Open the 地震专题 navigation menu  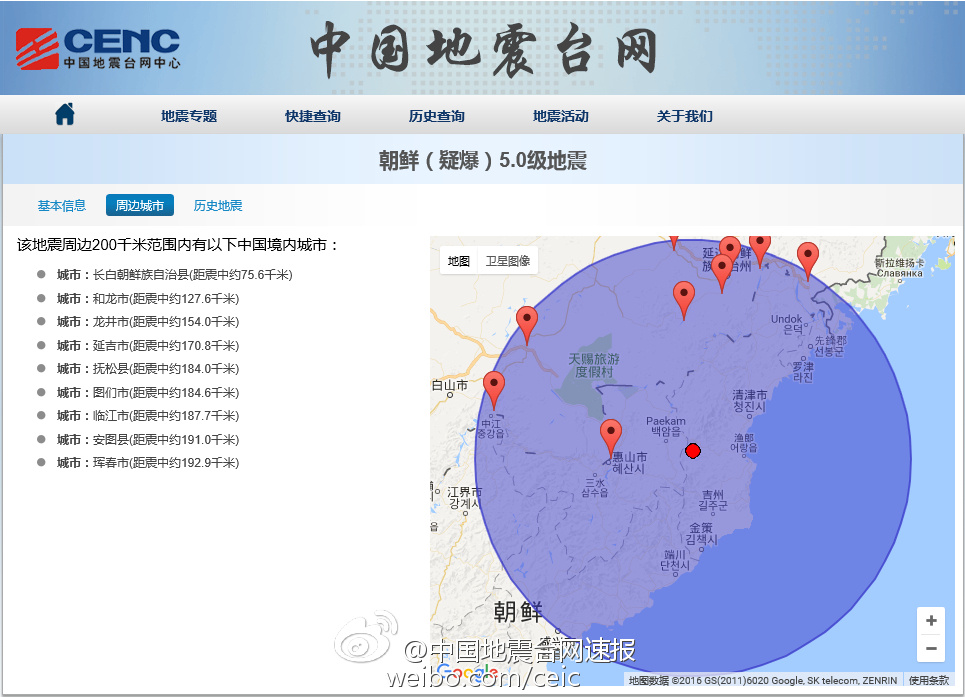coord(189,116)
